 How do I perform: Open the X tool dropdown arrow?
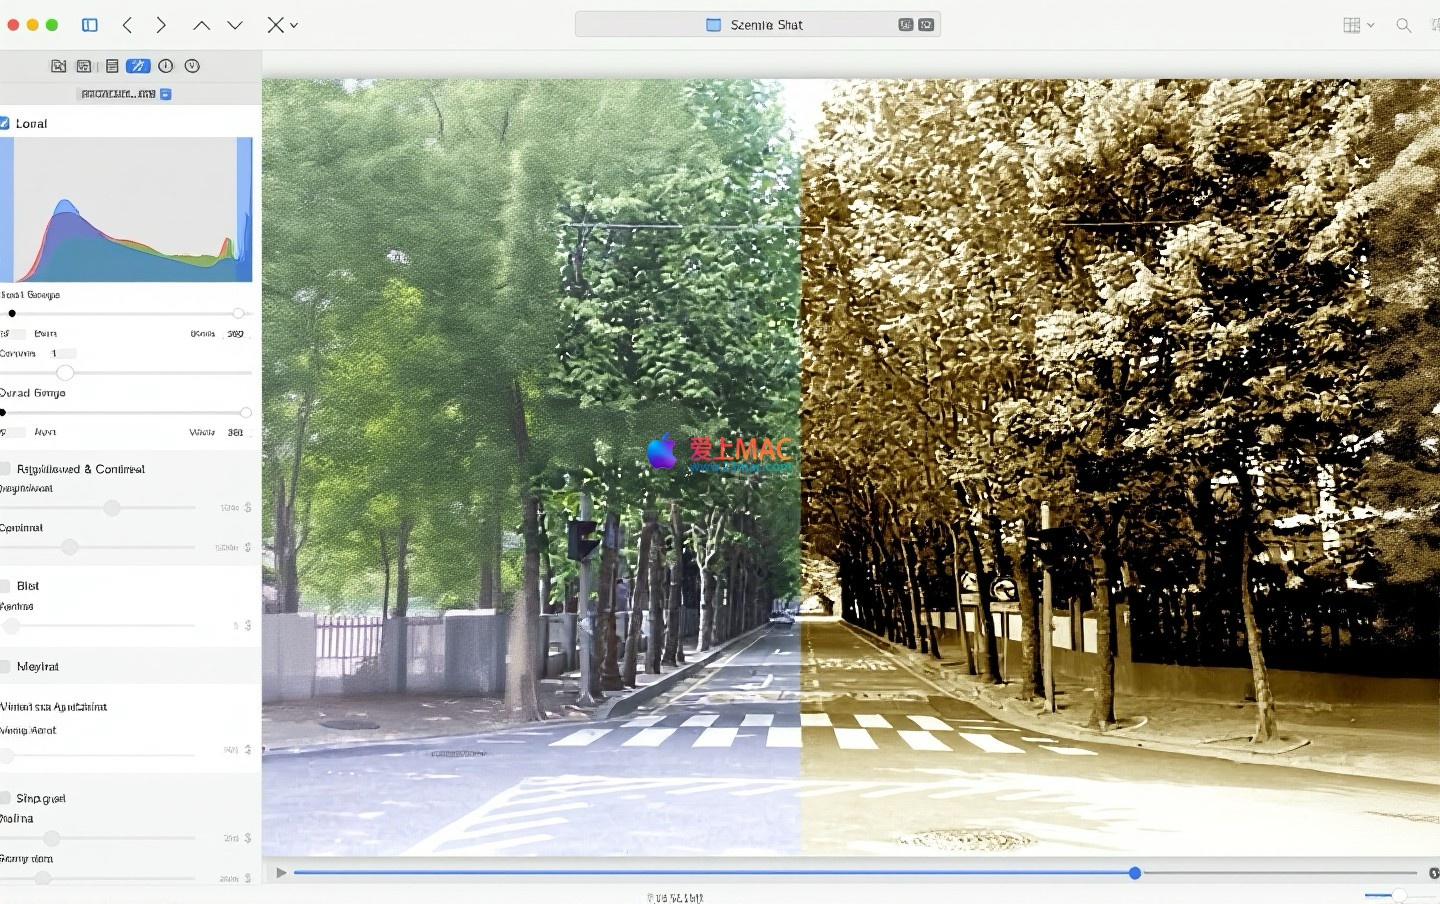(x=294, y=25)
